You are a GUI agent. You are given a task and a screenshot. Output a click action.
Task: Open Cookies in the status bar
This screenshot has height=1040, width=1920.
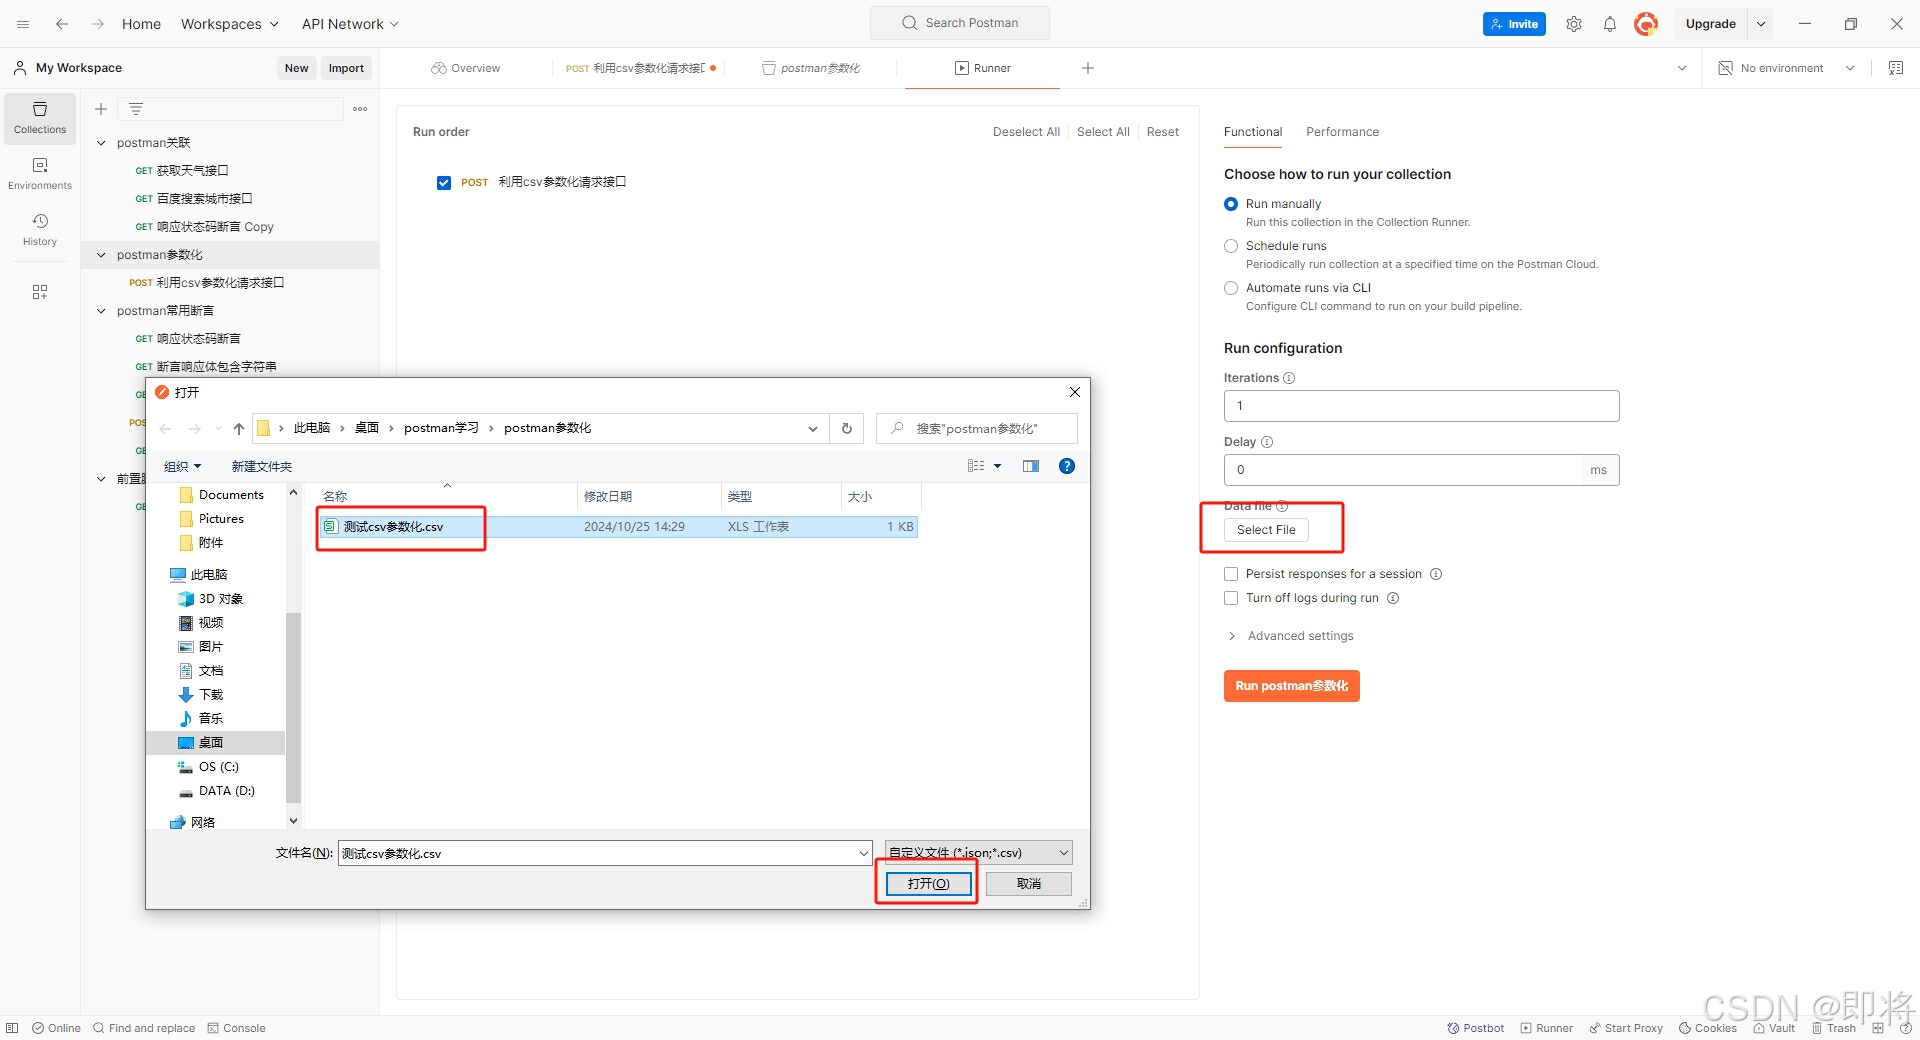pos(1708,1028)
